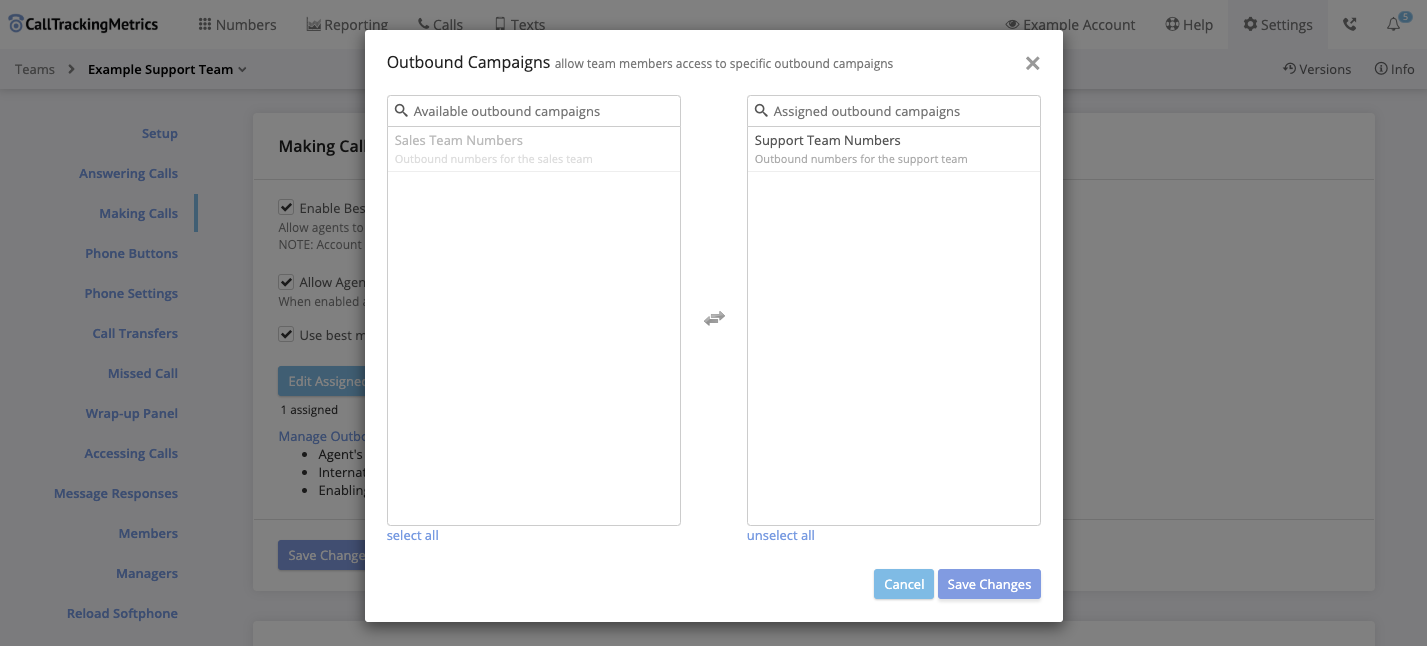
Task: Toggle the Allow Agent checkbox
Action: point(286,282)
